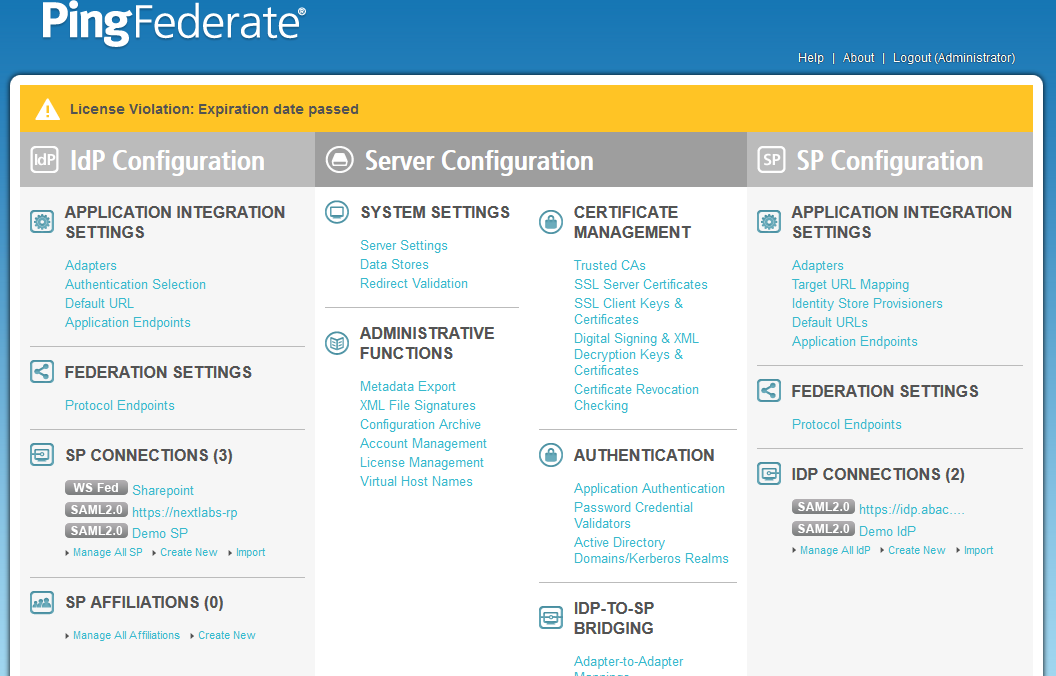The width and height of the screenshot is (1056, 676).
Task: Open the Demo IdP connection
Action: coord(887,531)
